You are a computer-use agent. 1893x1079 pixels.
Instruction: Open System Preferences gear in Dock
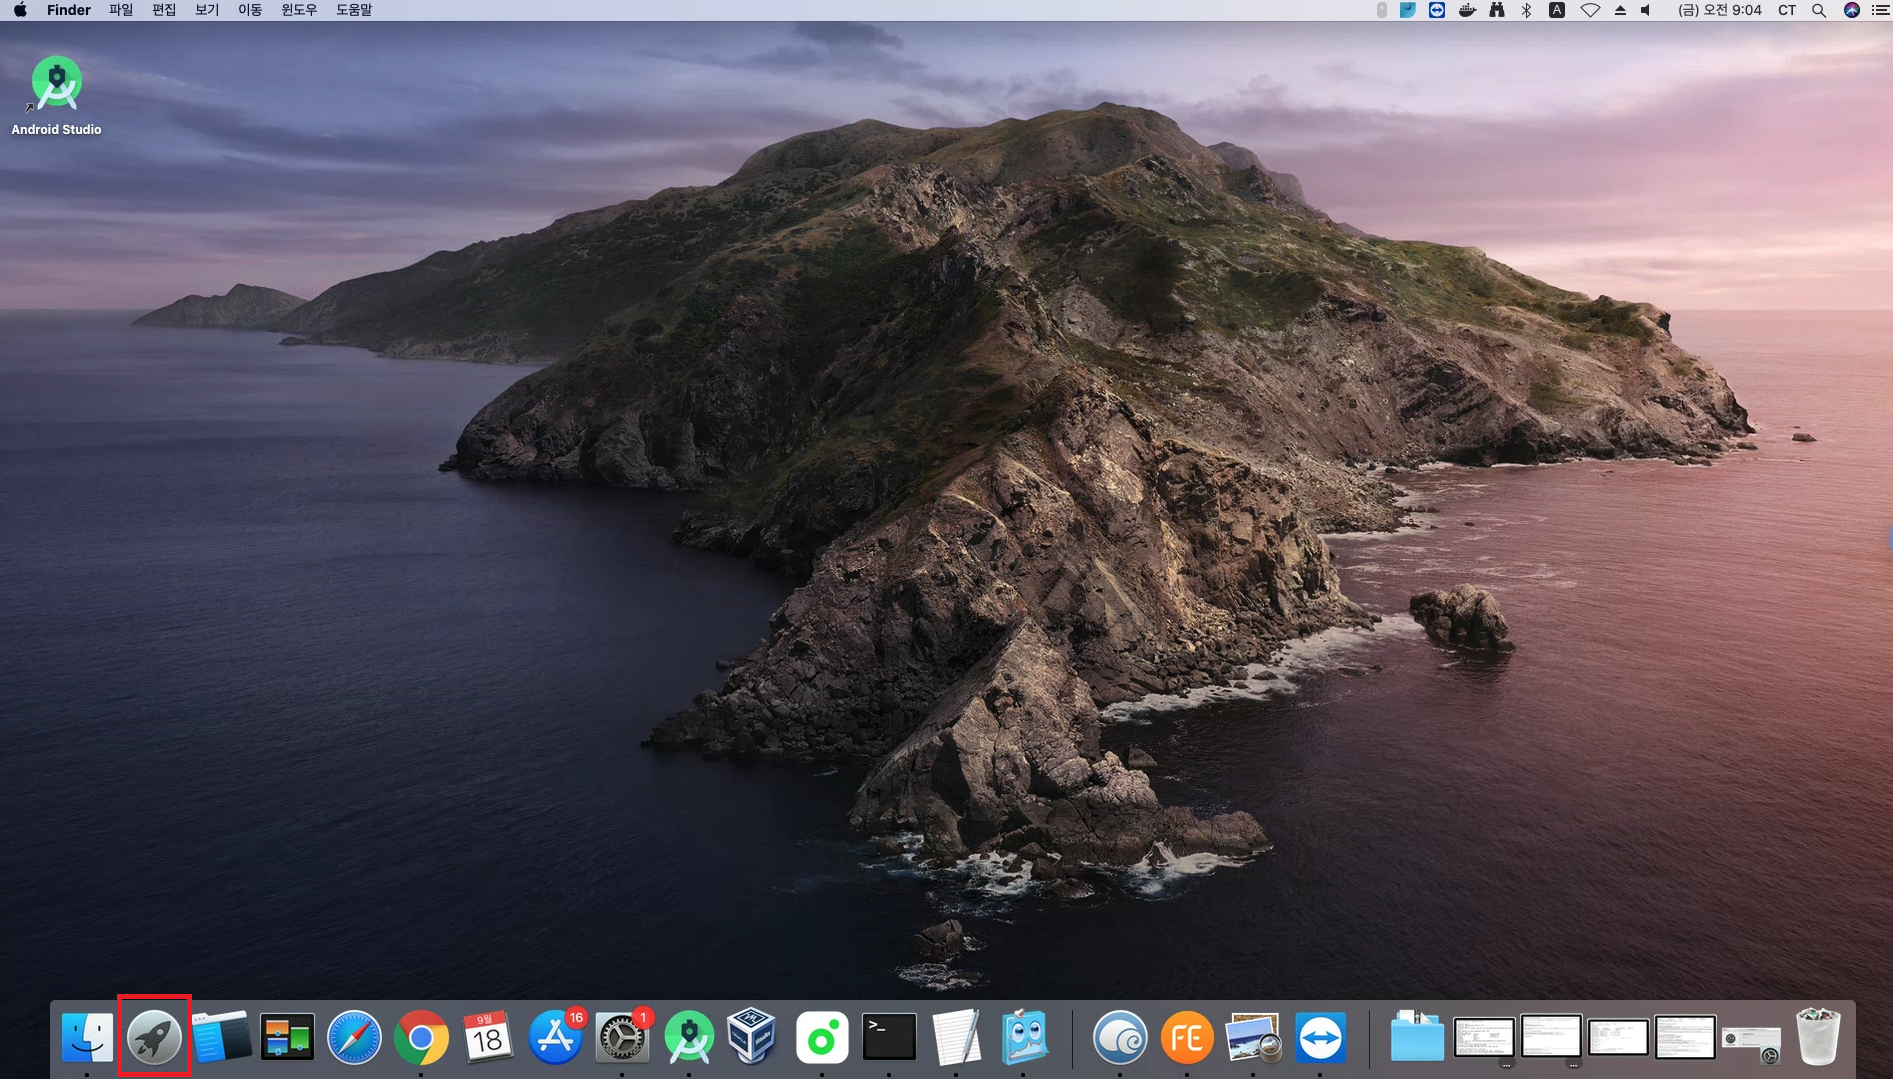coord(622,1038)
